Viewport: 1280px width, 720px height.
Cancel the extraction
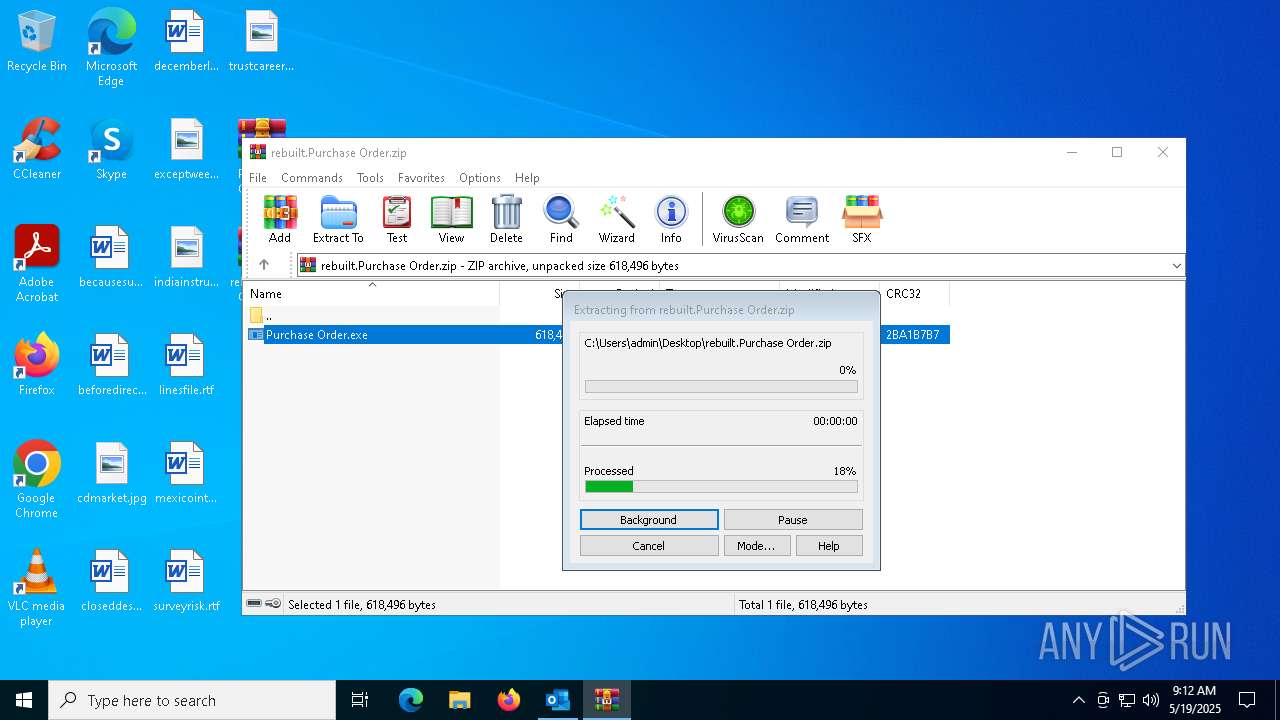coord(649,546)
